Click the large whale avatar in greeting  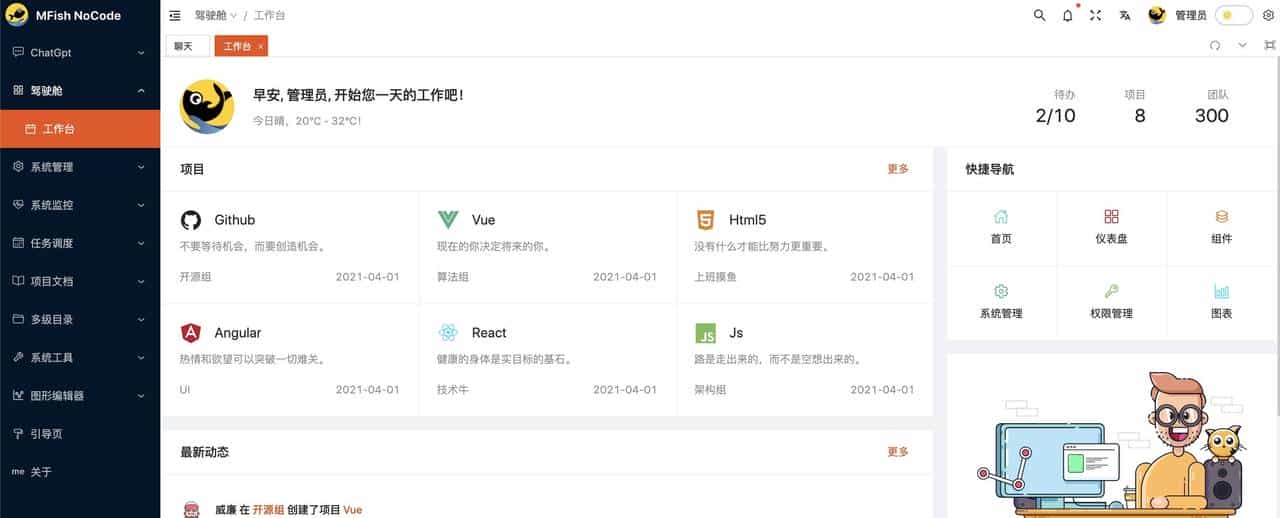pyautogui.click(x=207, y=106)
